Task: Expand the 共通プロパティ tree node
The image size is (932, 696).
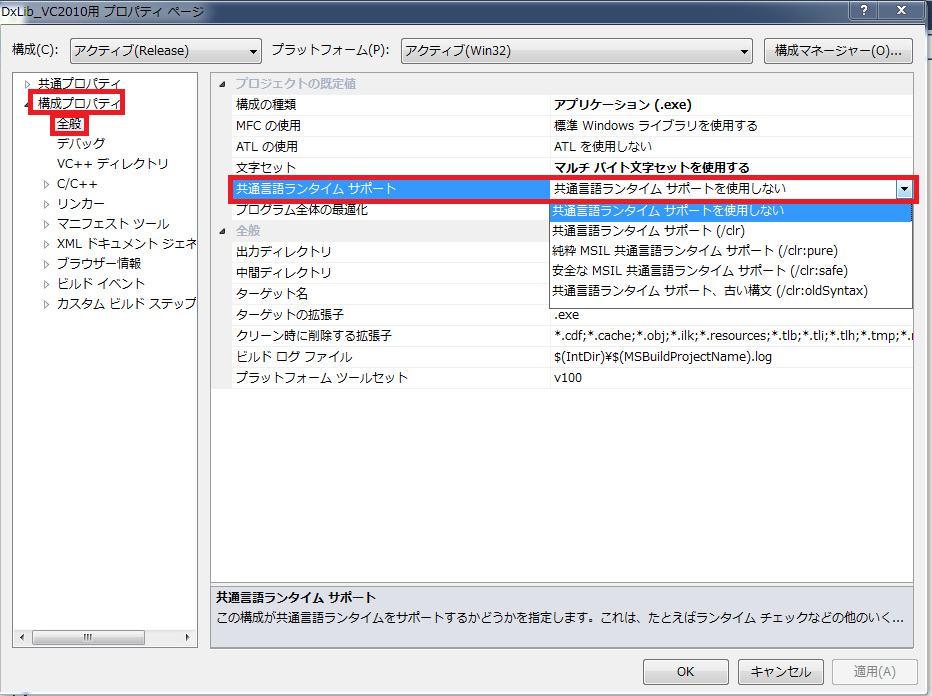Action: point(27,84)
